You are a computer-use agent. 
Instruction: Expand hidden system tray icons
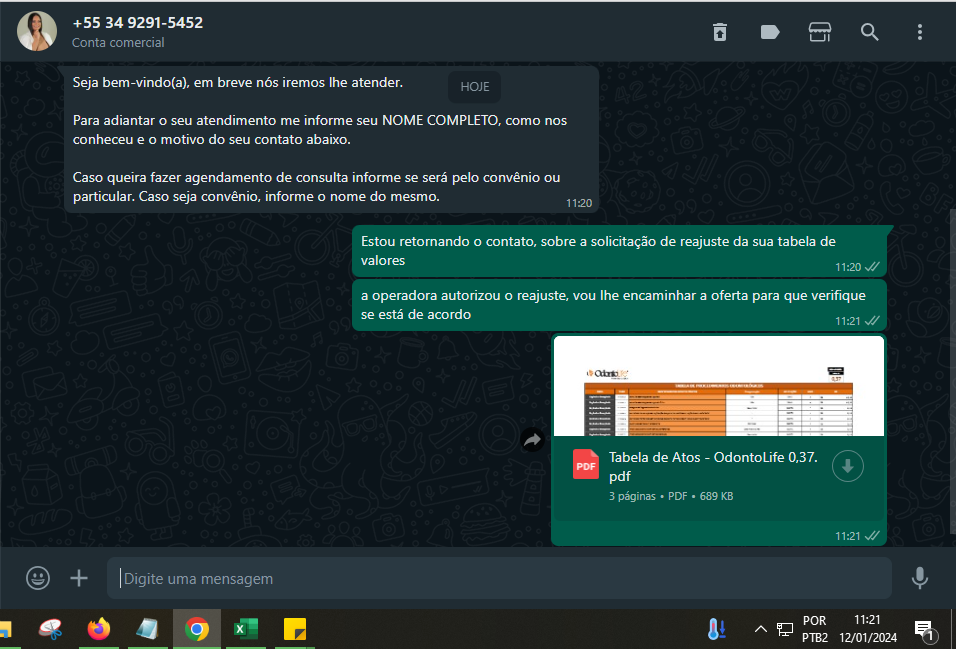760,629
